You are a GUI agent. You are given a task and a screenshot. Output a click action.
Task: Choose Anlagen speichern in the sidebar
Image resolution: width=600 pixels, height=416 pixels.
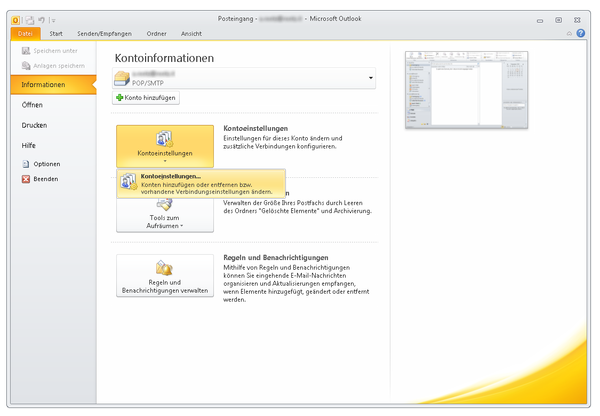tap(53, 66)
